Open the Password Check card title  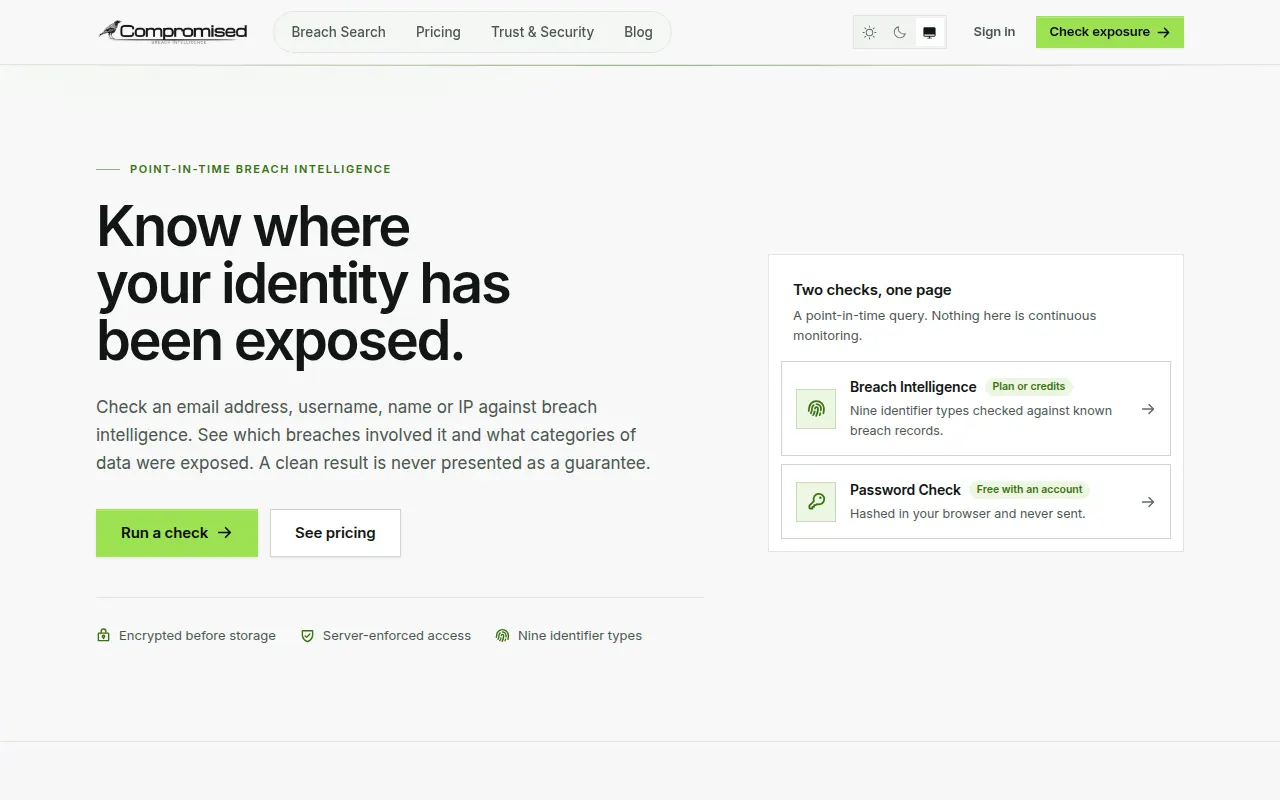(905, 490)
